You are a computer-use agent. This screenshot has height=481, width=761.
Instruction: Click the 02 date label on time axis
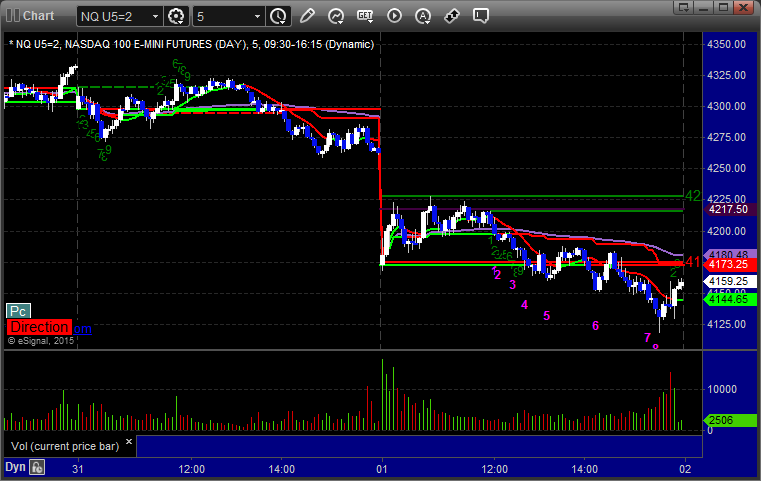point(685,469)
